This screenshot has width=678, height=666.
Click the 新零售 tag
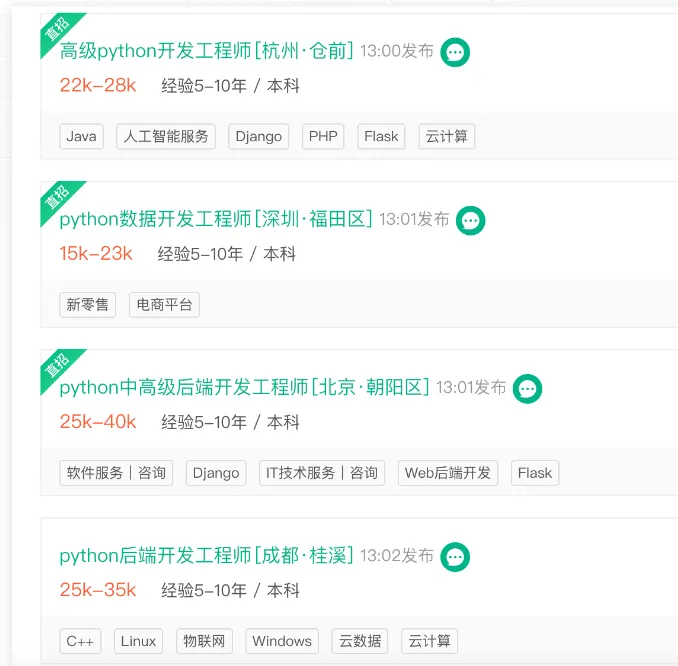[87, 305]
